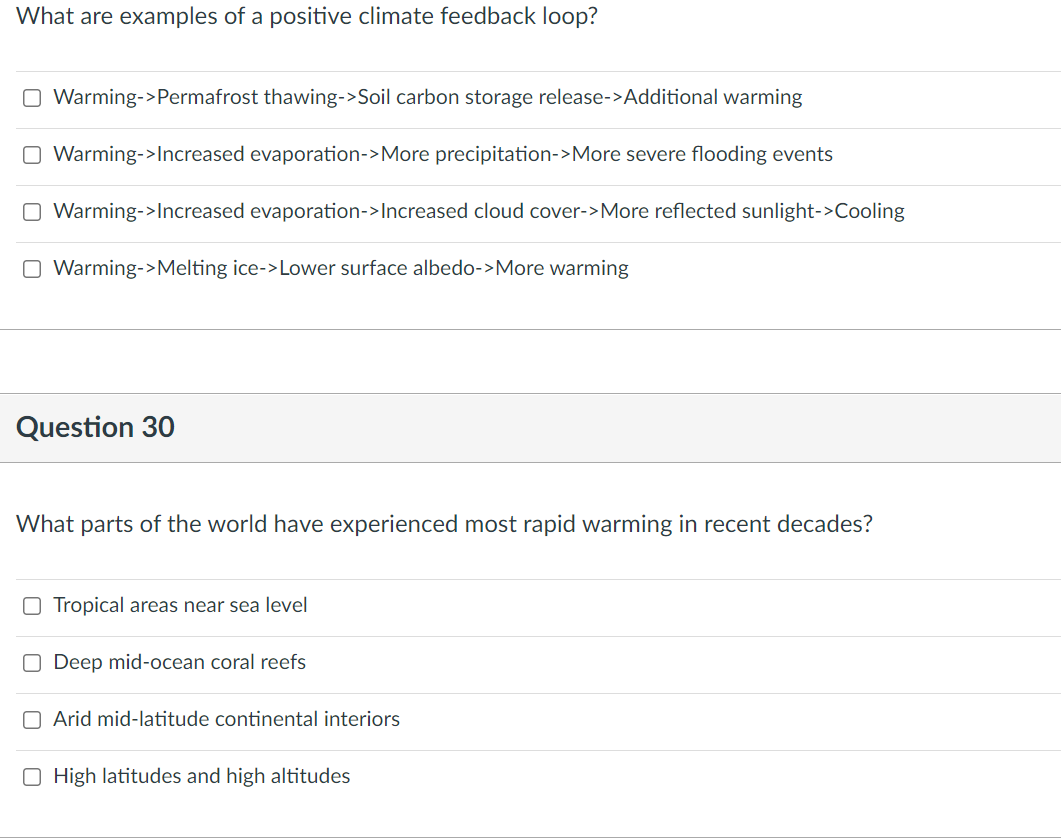Click the permafrost thawing answer text

[x=428, y=97]
